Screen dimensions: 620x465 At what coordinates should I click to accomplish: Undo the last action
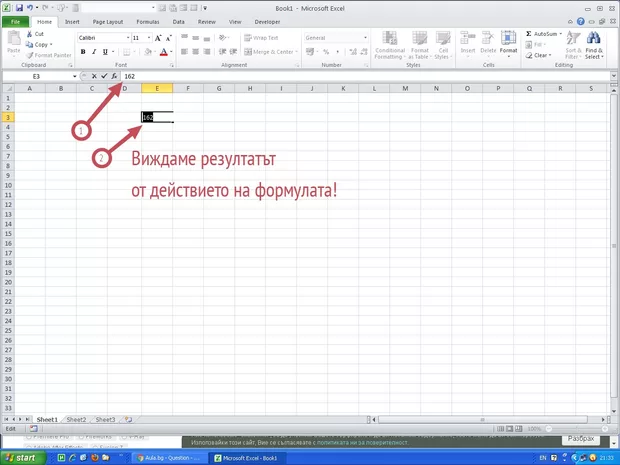tap(30, 8)
